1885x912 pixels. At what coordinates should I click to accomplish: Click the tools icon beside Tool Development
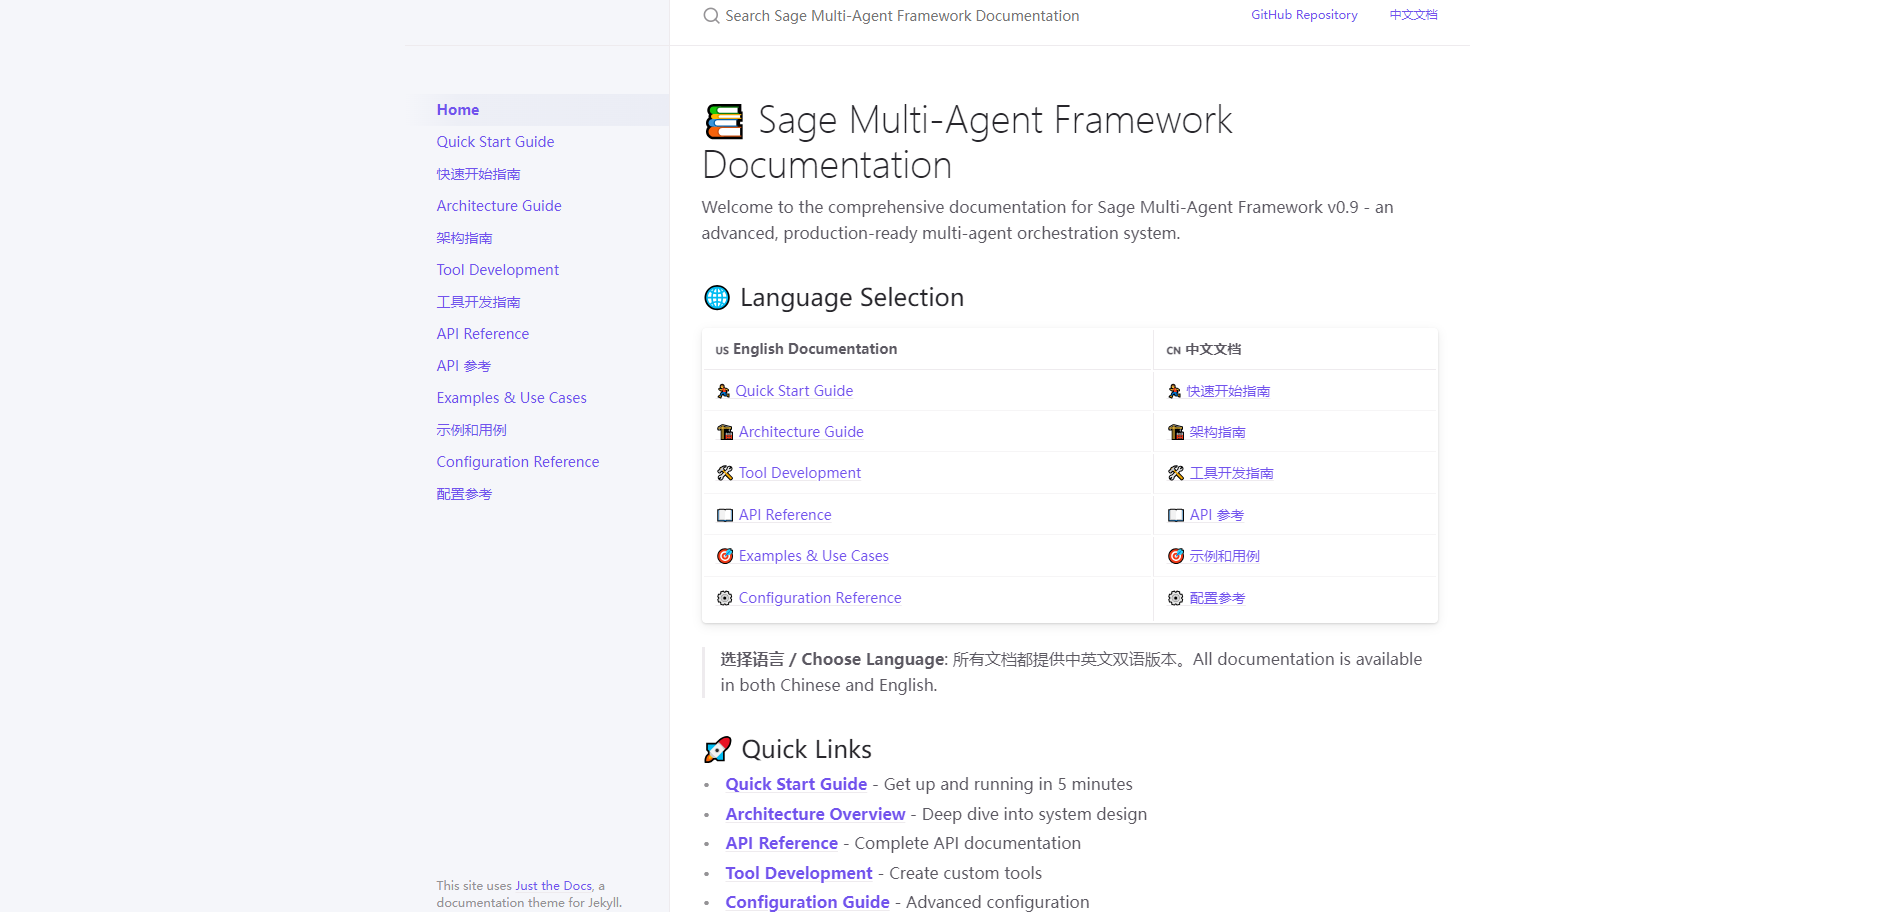tap(724, 473)
